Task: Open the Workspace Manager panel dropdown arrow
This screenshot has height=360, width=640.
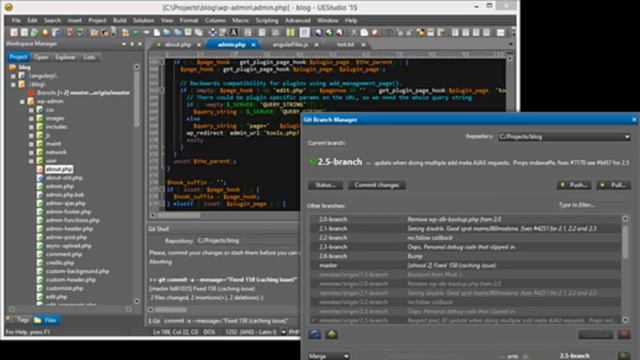Action: point(124,44)
